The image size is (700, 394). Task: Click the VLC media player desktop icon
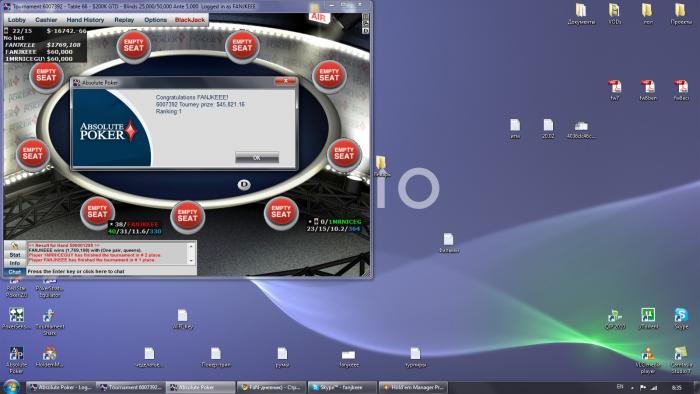(x=648, y=360)
